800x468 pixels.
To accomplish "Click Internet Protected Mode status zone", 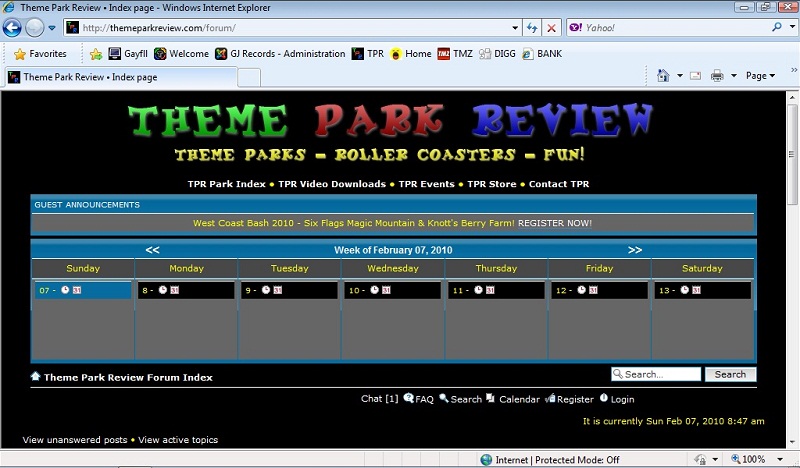I will [550, 460].
